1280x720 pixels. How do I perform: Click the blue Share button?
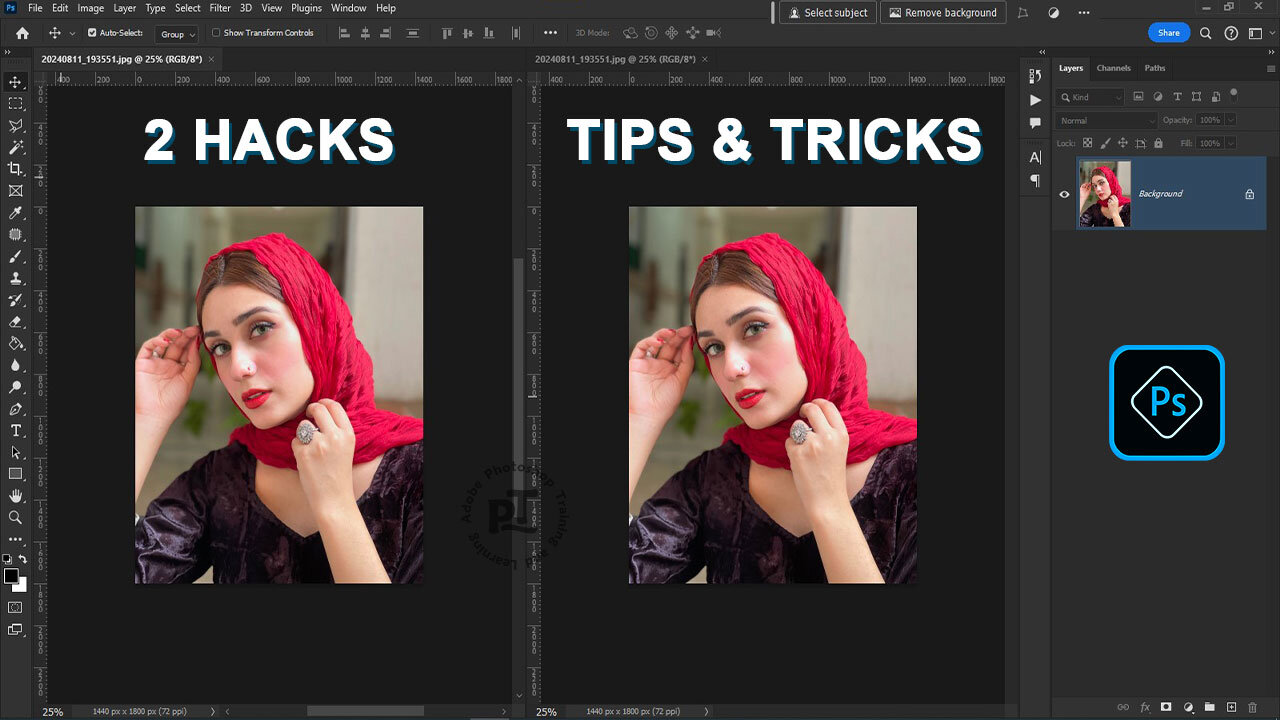point(1169,33)
